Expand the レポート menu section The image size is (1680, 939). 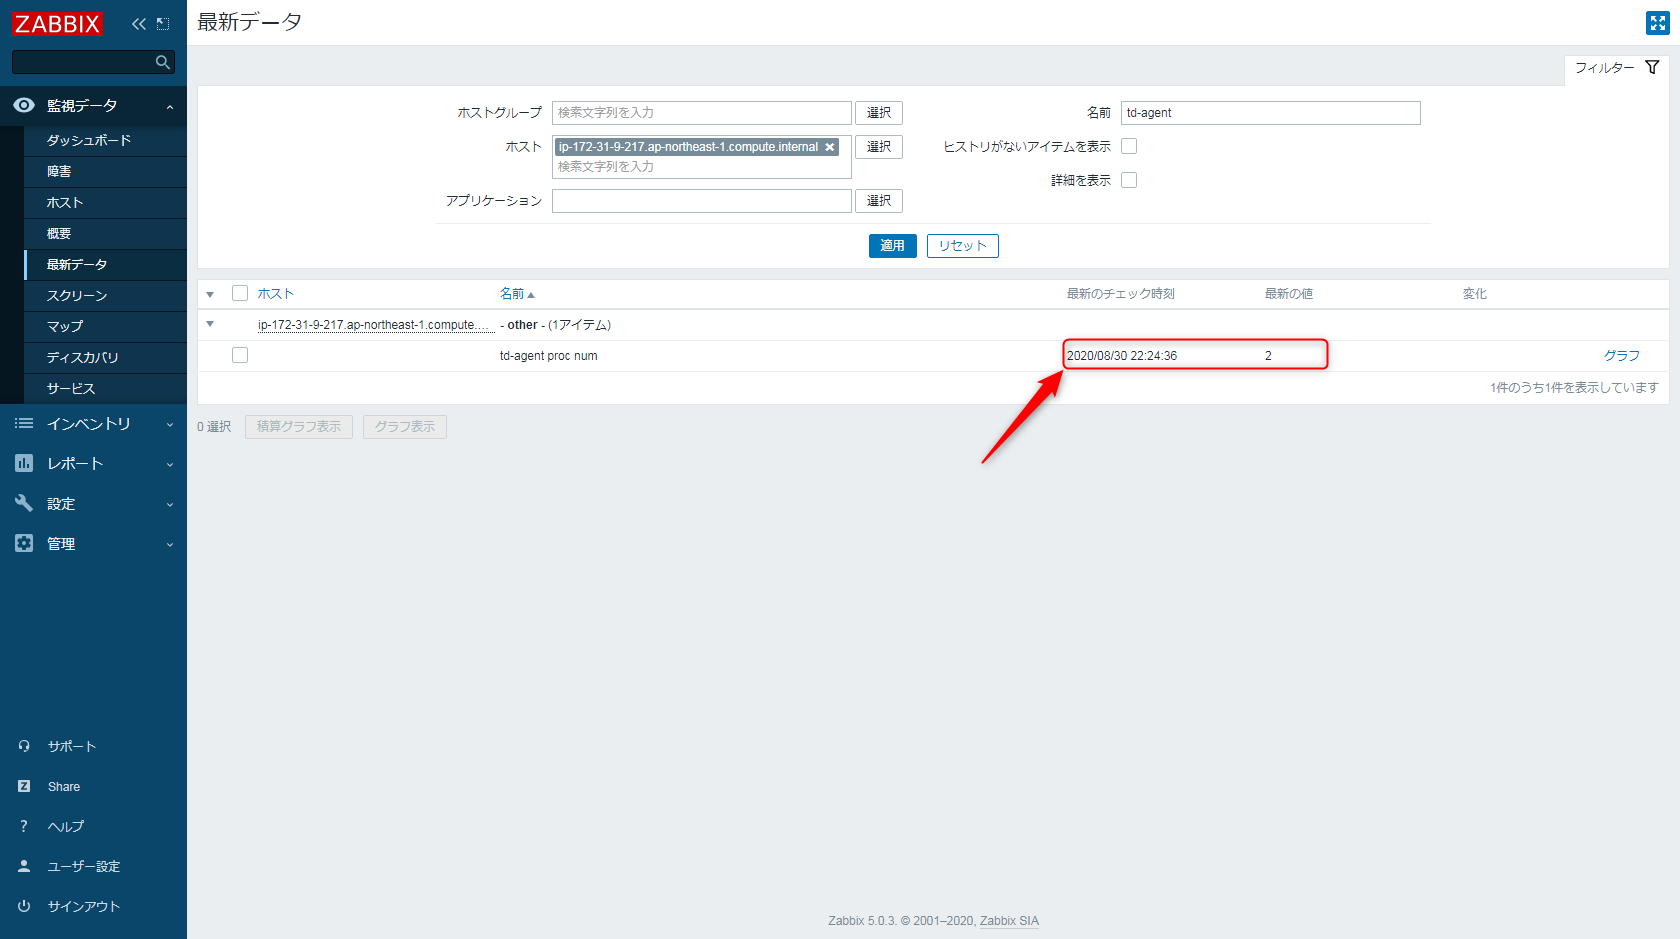click(170, 464)
